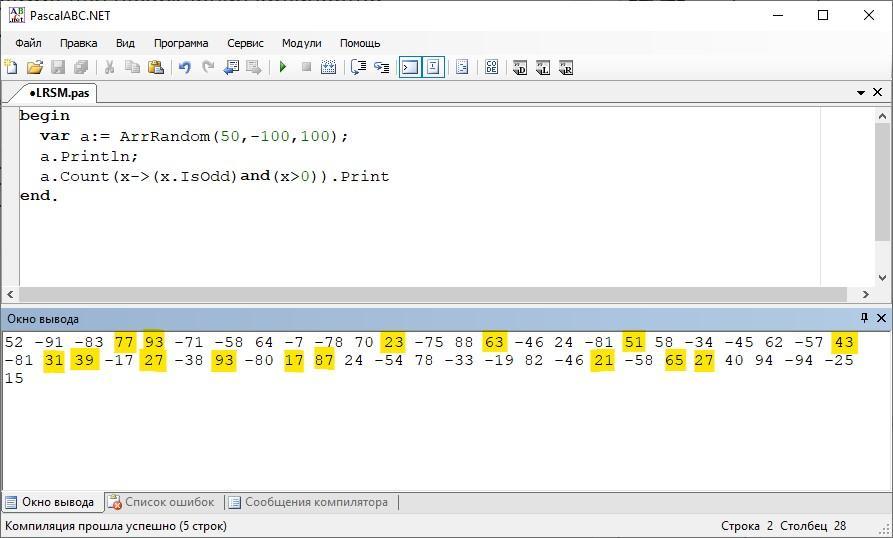This screenshot has height=538, width=893.
Task: Click the Save floppy disk icon
Action: pyautogui.click(x=58, y=67)
